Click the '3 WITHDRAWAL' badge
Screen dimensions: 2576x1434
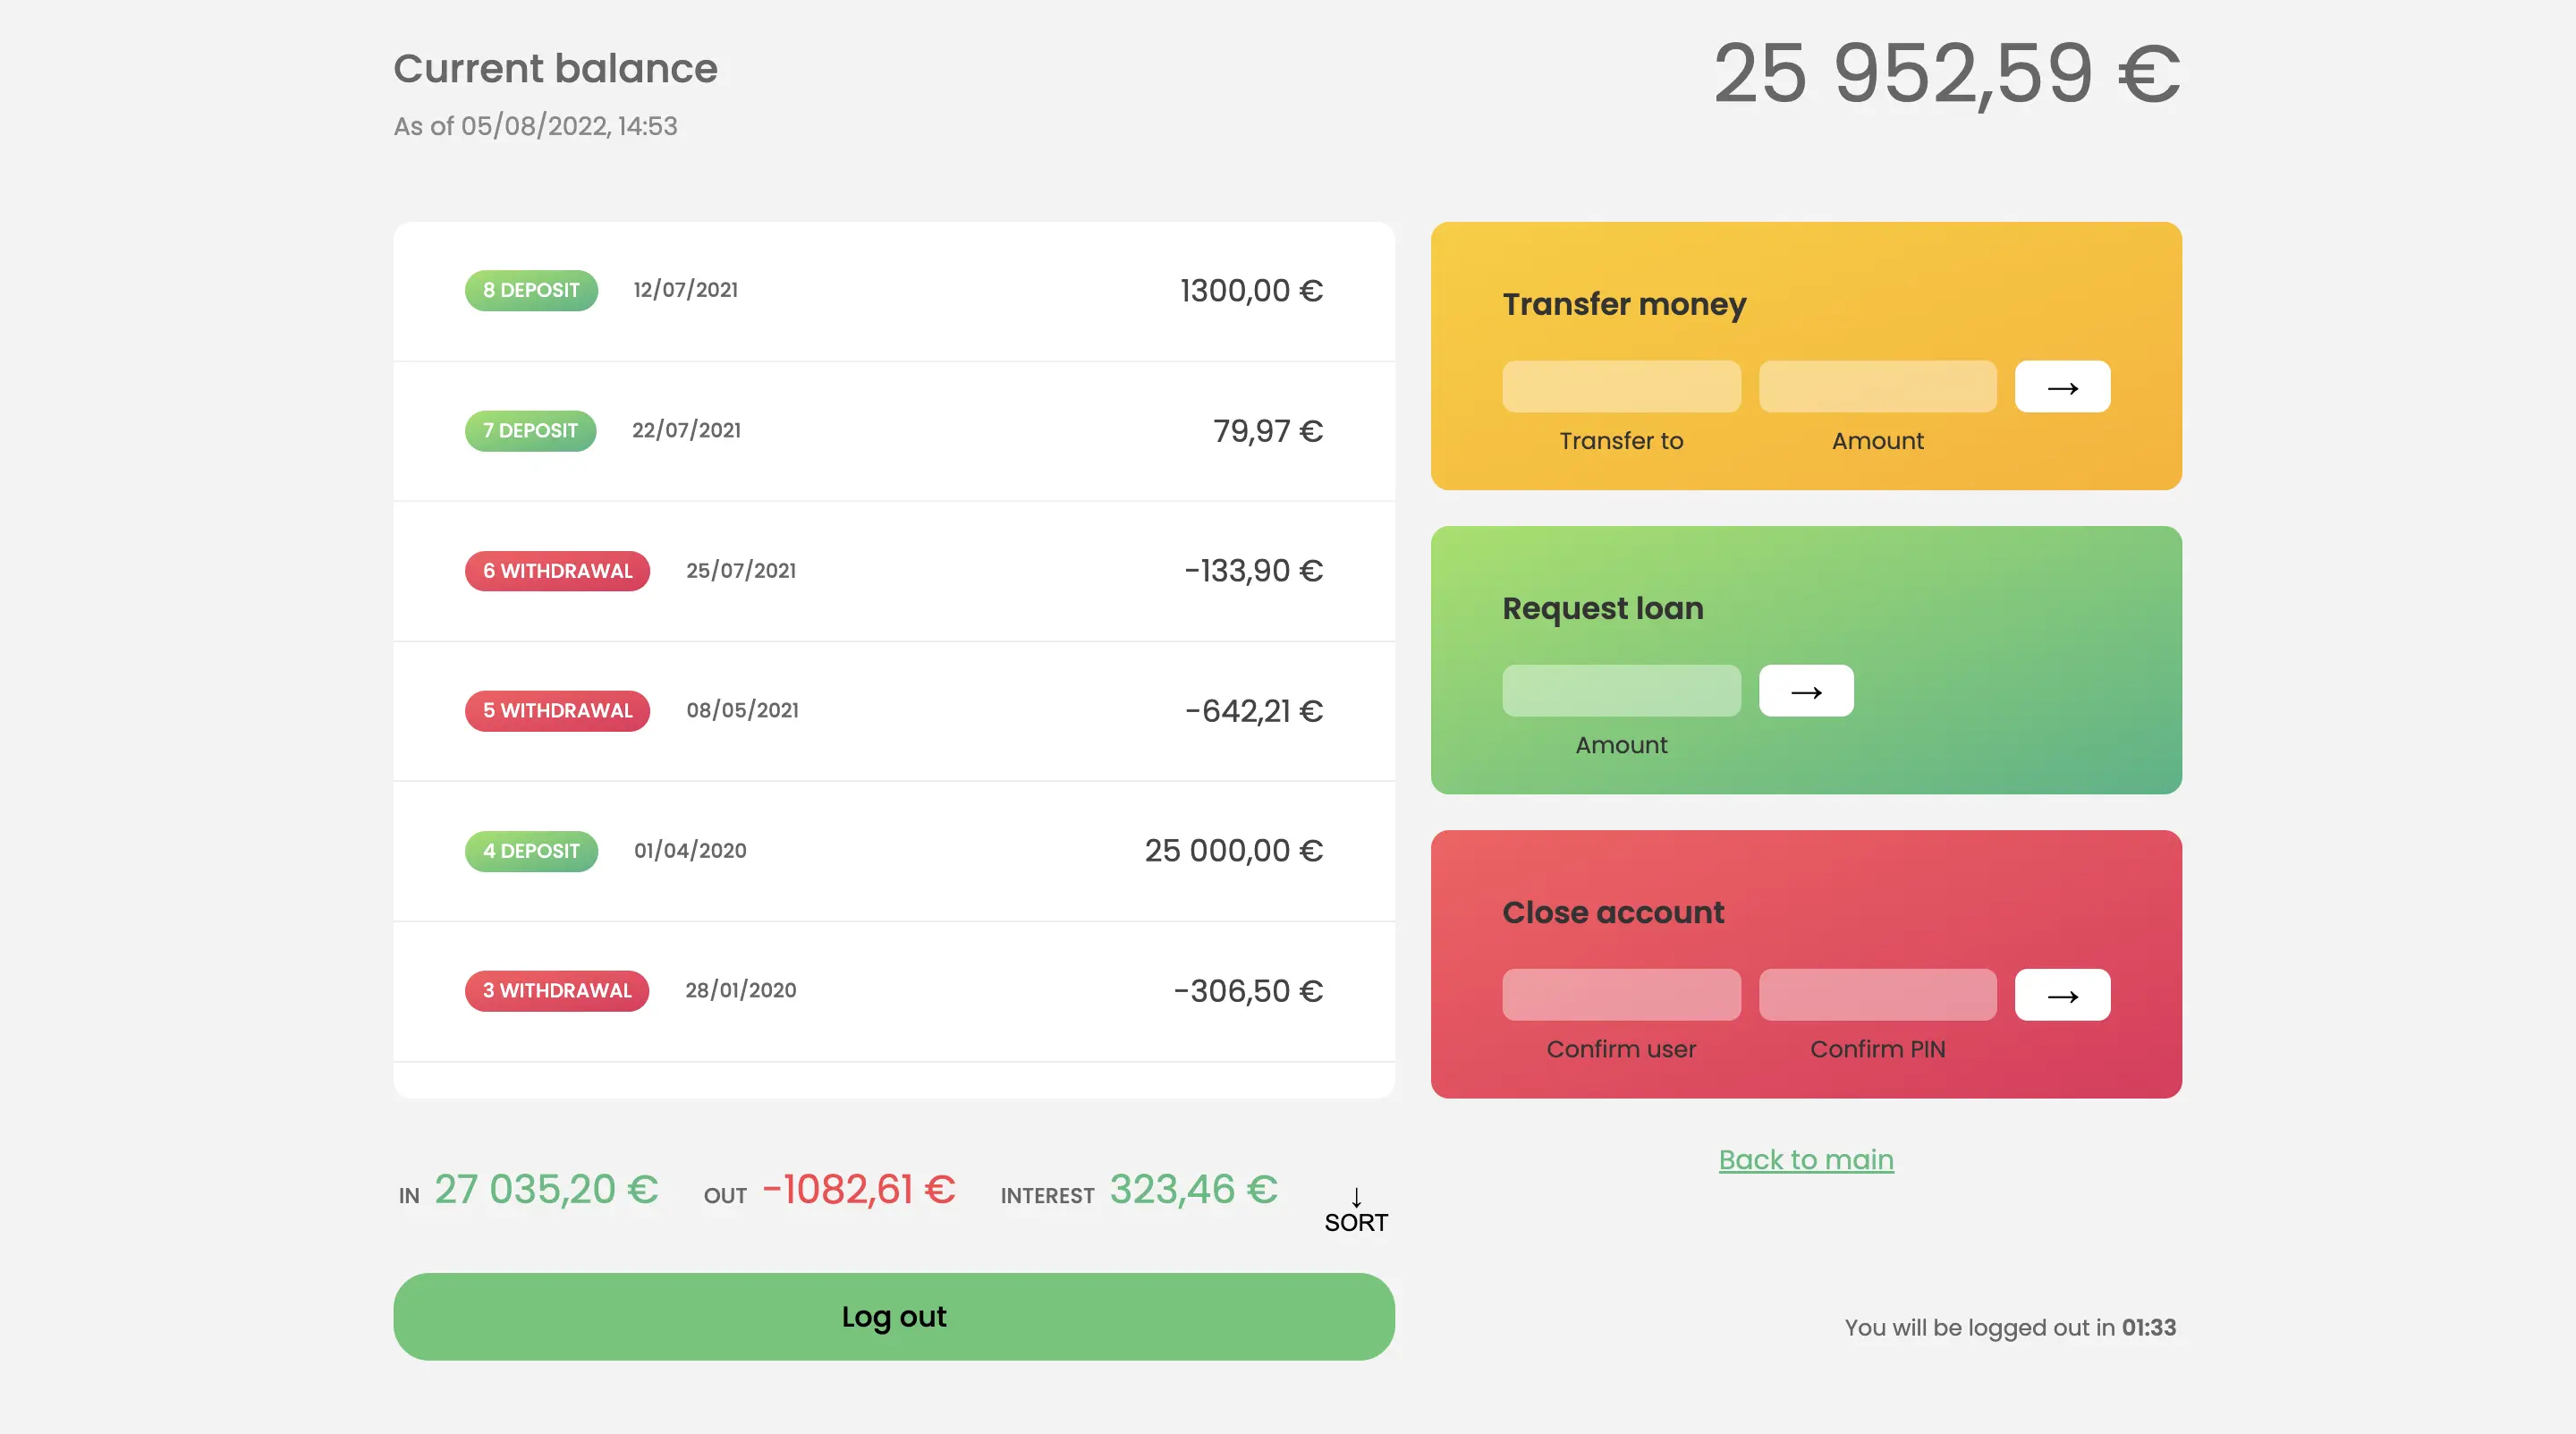(x=557, y=991)
